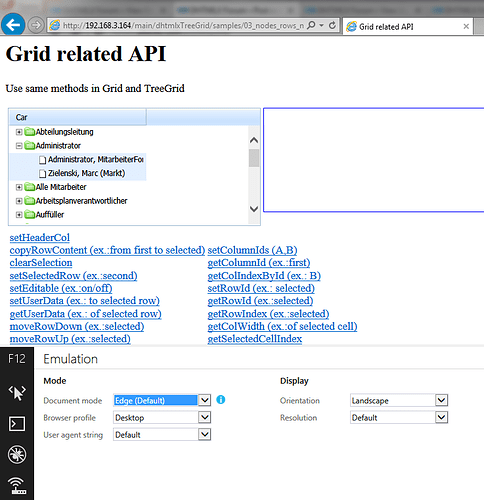This screenshot has width=484, height=500.
Task: Click the Document mode info icon
Action: [221, 399]
